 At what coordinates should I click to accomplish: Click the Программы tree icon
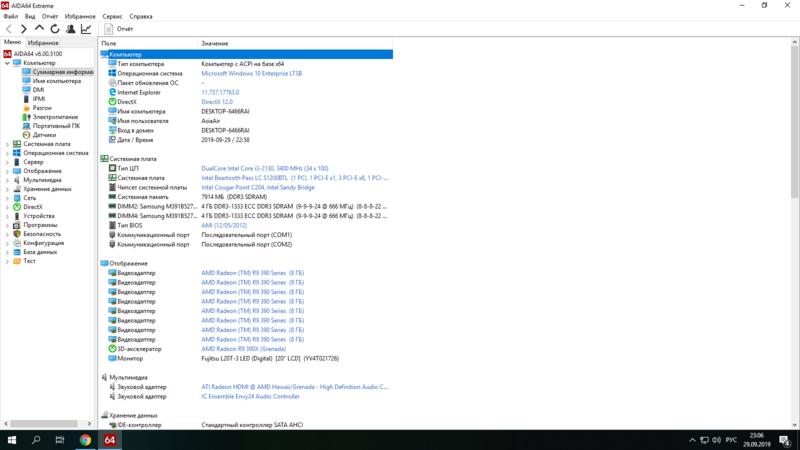click(x=17, y=225)
